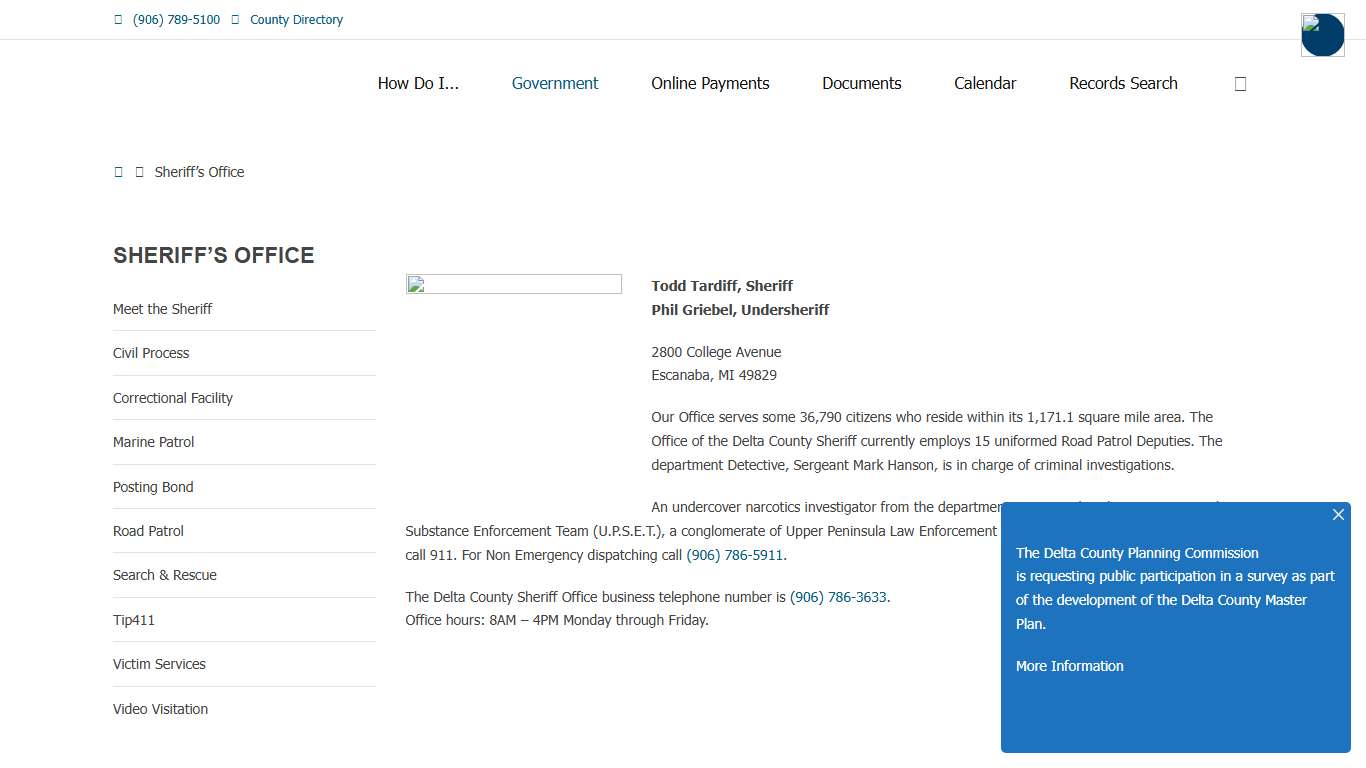
Task: Open the Calendar page
Action: [x=985, y=84]
